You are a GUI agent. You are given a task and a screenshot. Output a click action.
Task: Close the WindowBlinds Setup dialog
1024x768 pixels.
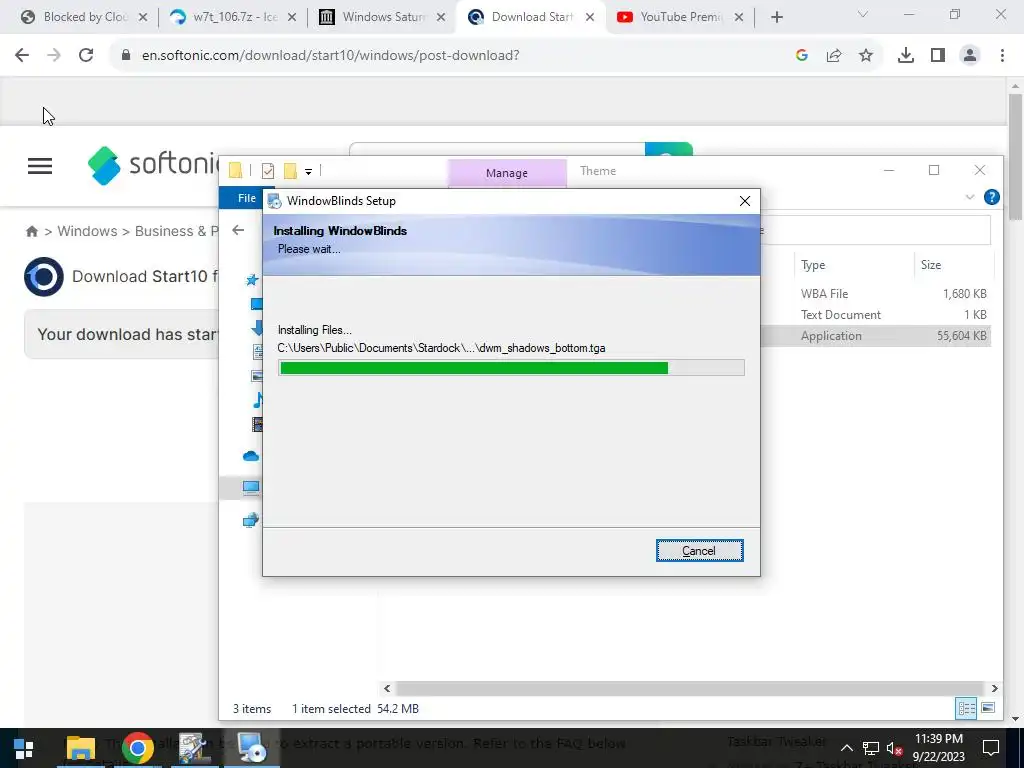(744, 201)
